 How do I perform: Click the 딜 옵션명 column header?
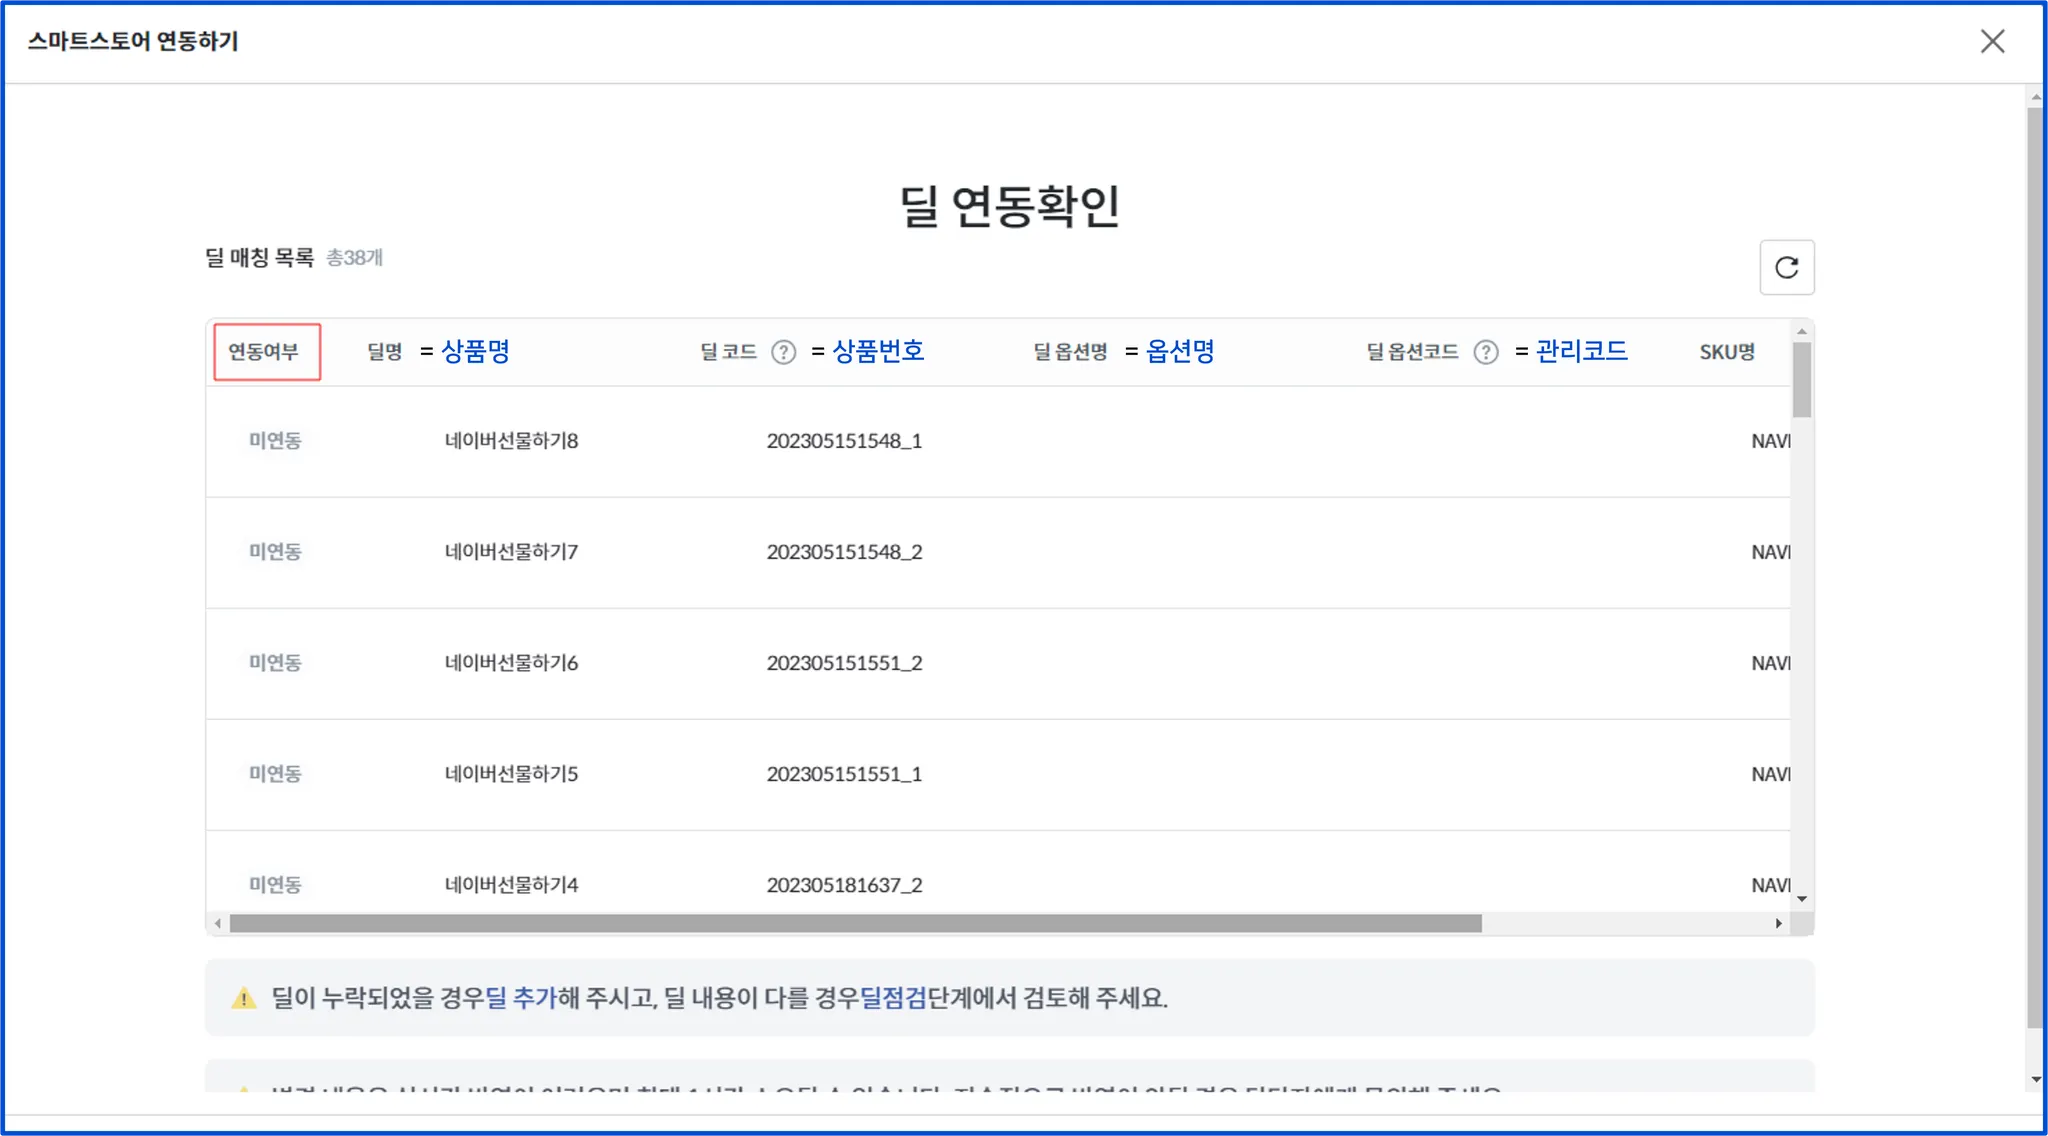point(1070,352)
